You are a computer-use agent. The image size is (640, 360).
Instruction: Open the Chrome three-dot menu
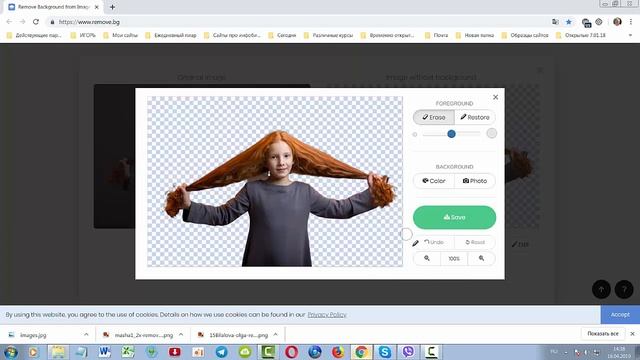(631, 22)
